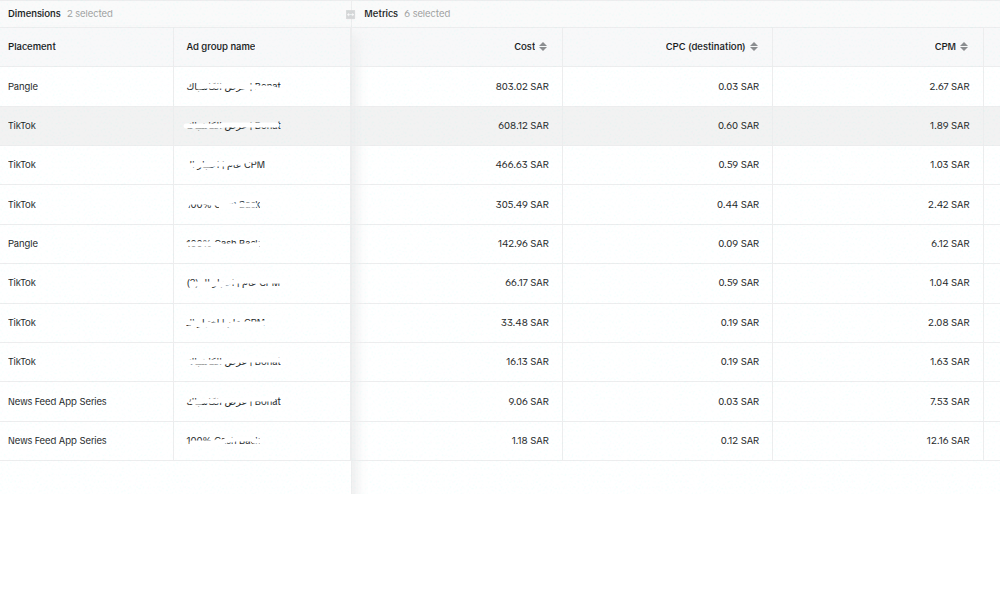The width and height of the screenshot is (1000, 600).
Task: Click the 305.49 SAR cost value
Action: (x=522, y=205)
